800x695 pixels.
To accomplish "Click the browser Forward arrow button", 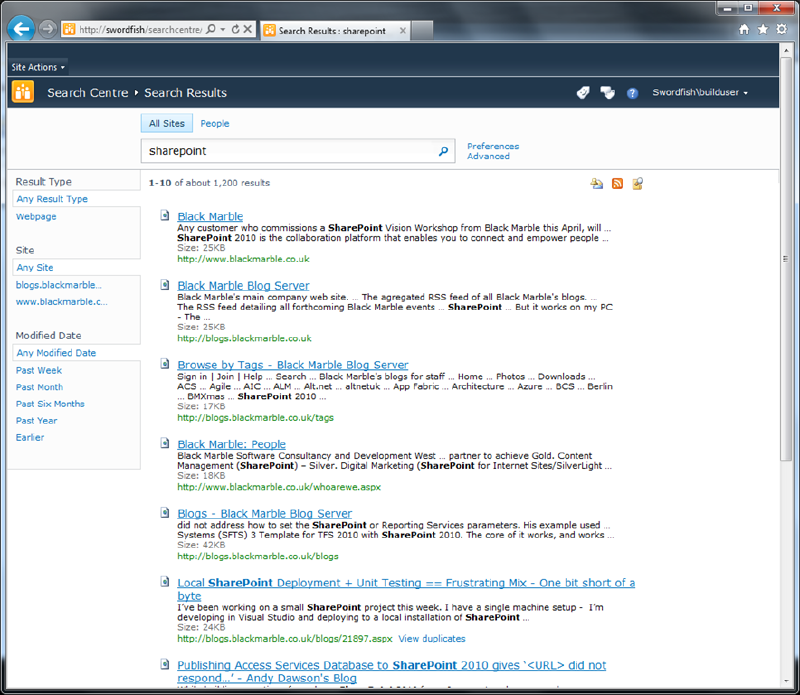I will [x=47, y=29].
